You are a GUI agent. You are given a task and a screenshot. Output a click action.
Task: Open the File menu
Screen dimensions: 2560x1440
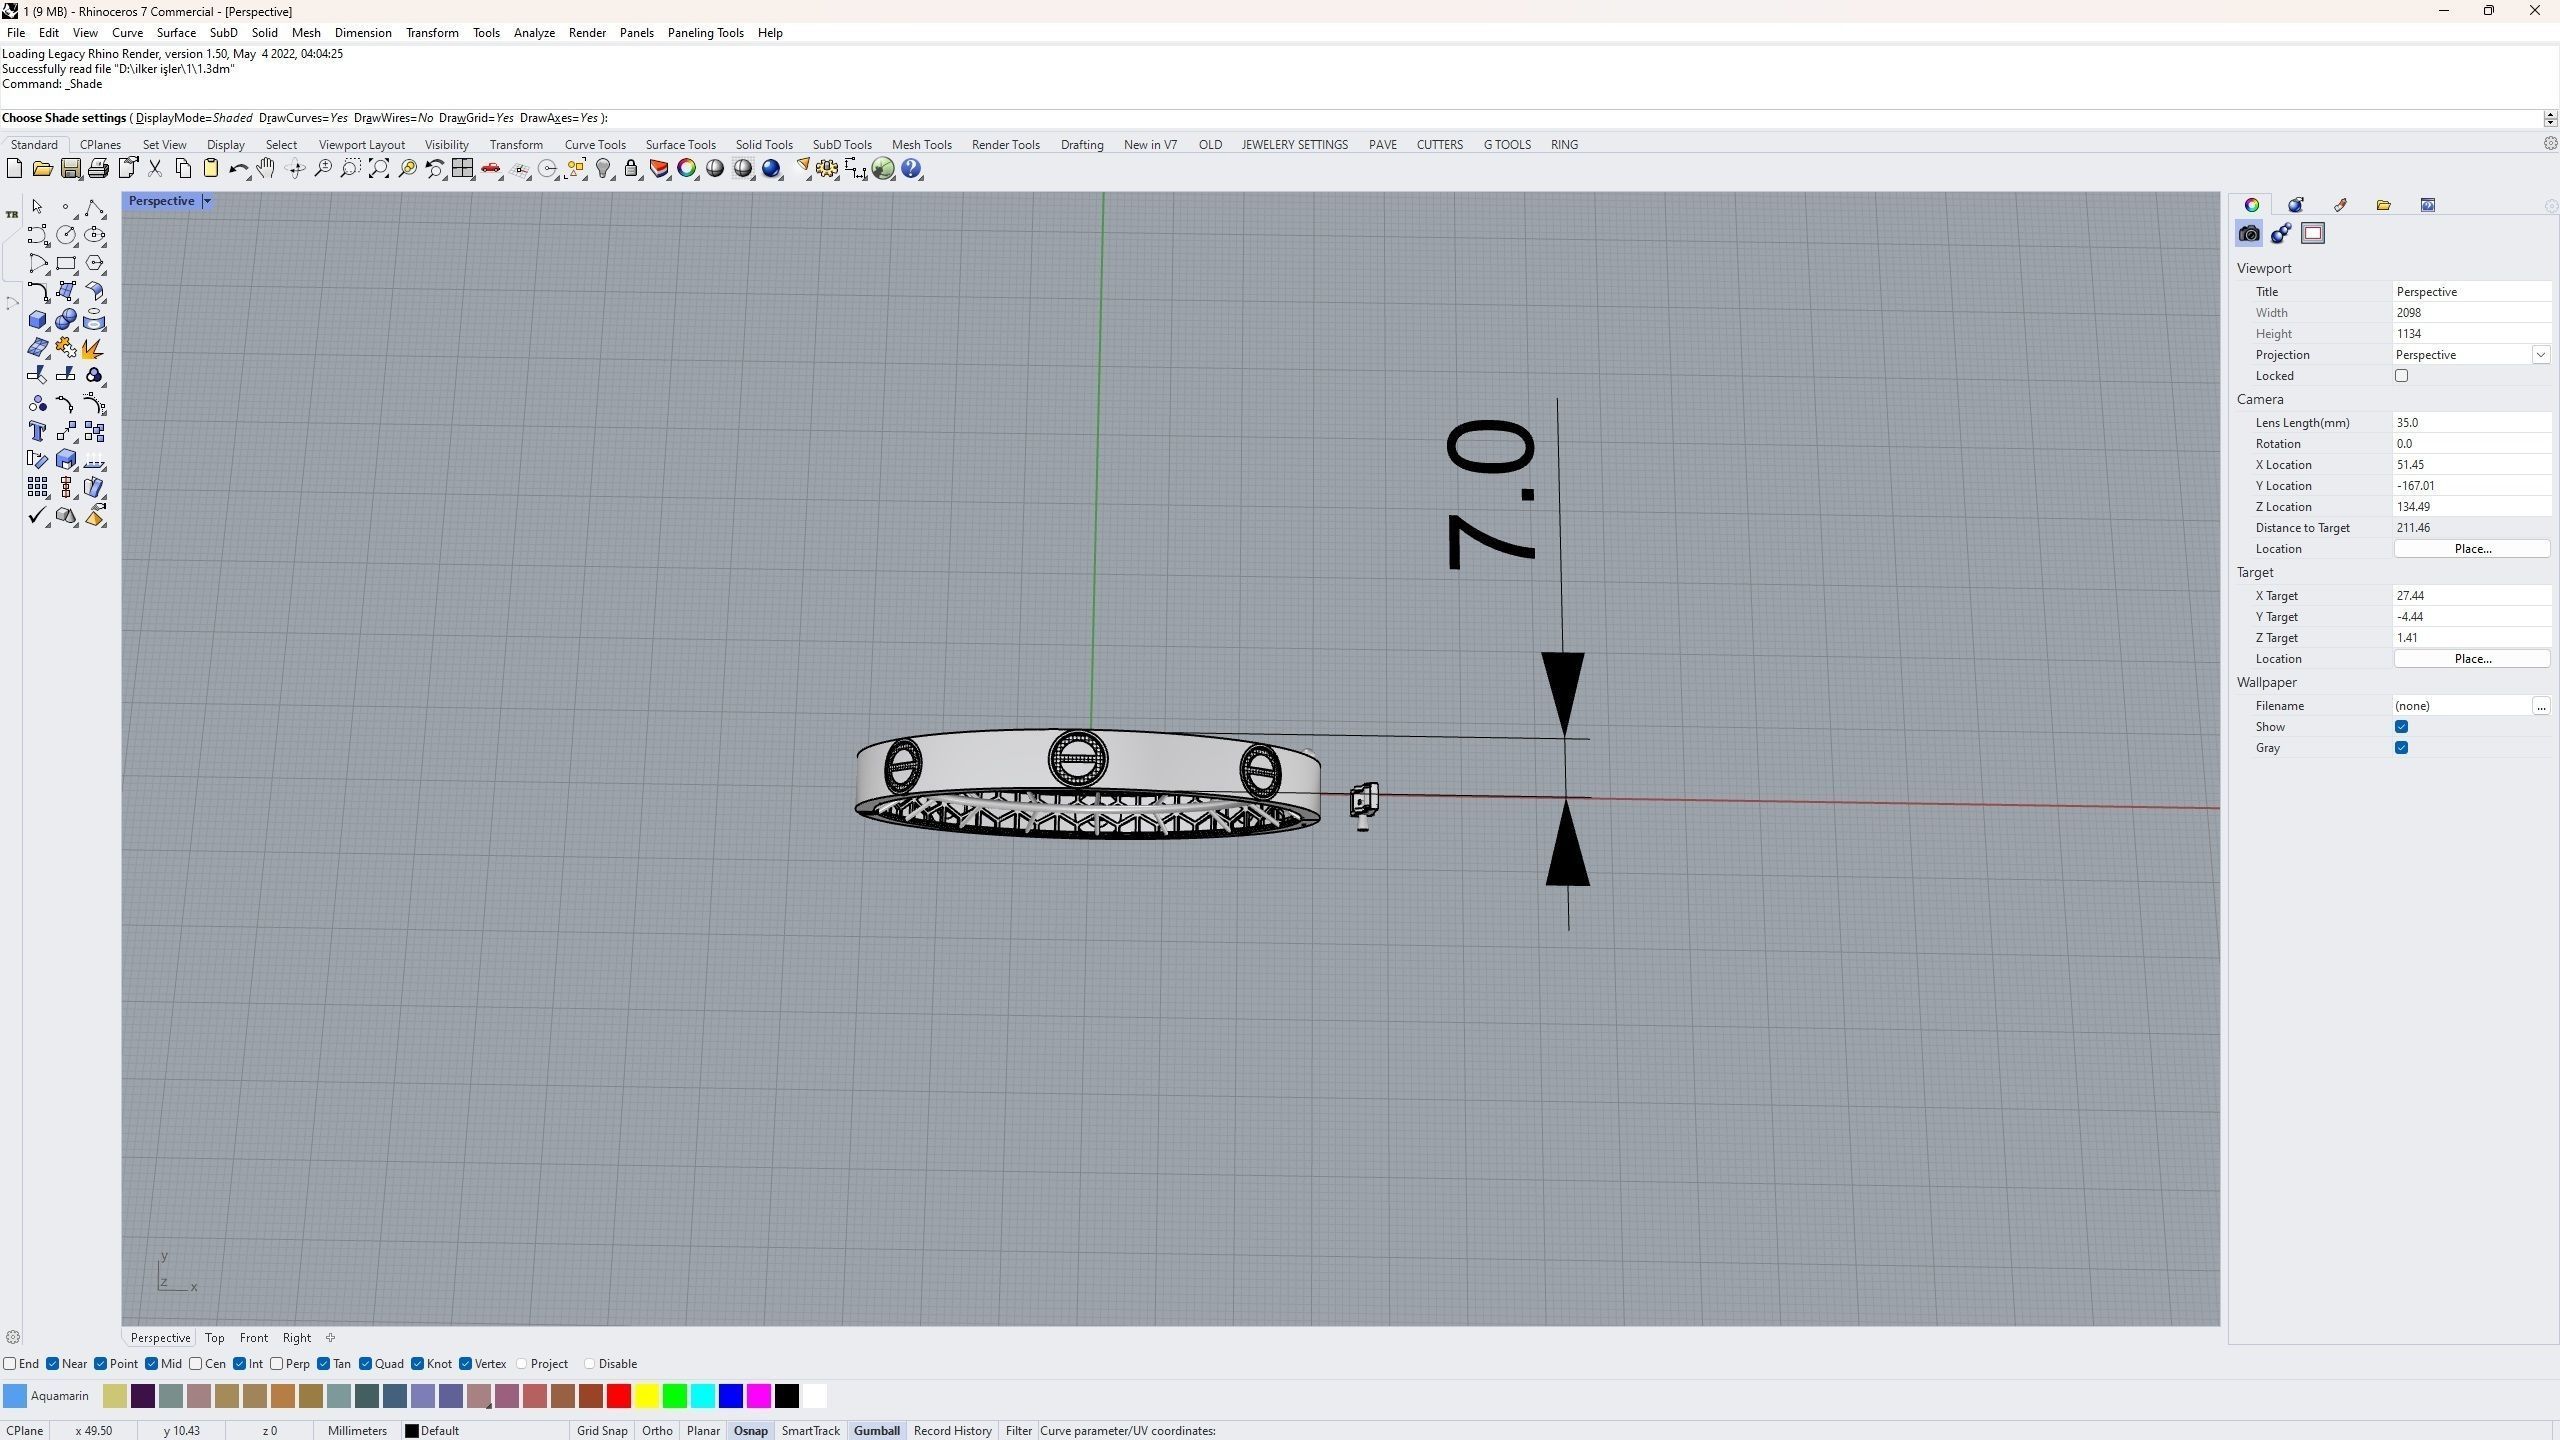point(16,33)
